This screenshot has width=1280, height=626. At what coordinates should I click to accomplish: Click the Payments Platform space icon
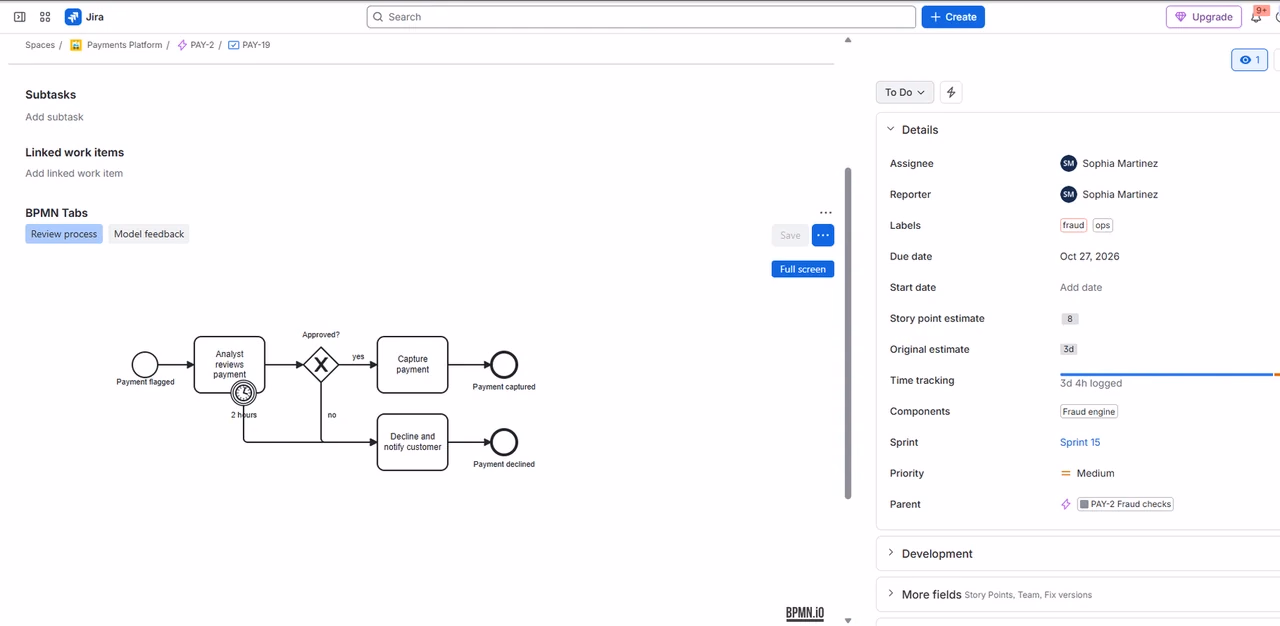point(76,45)
